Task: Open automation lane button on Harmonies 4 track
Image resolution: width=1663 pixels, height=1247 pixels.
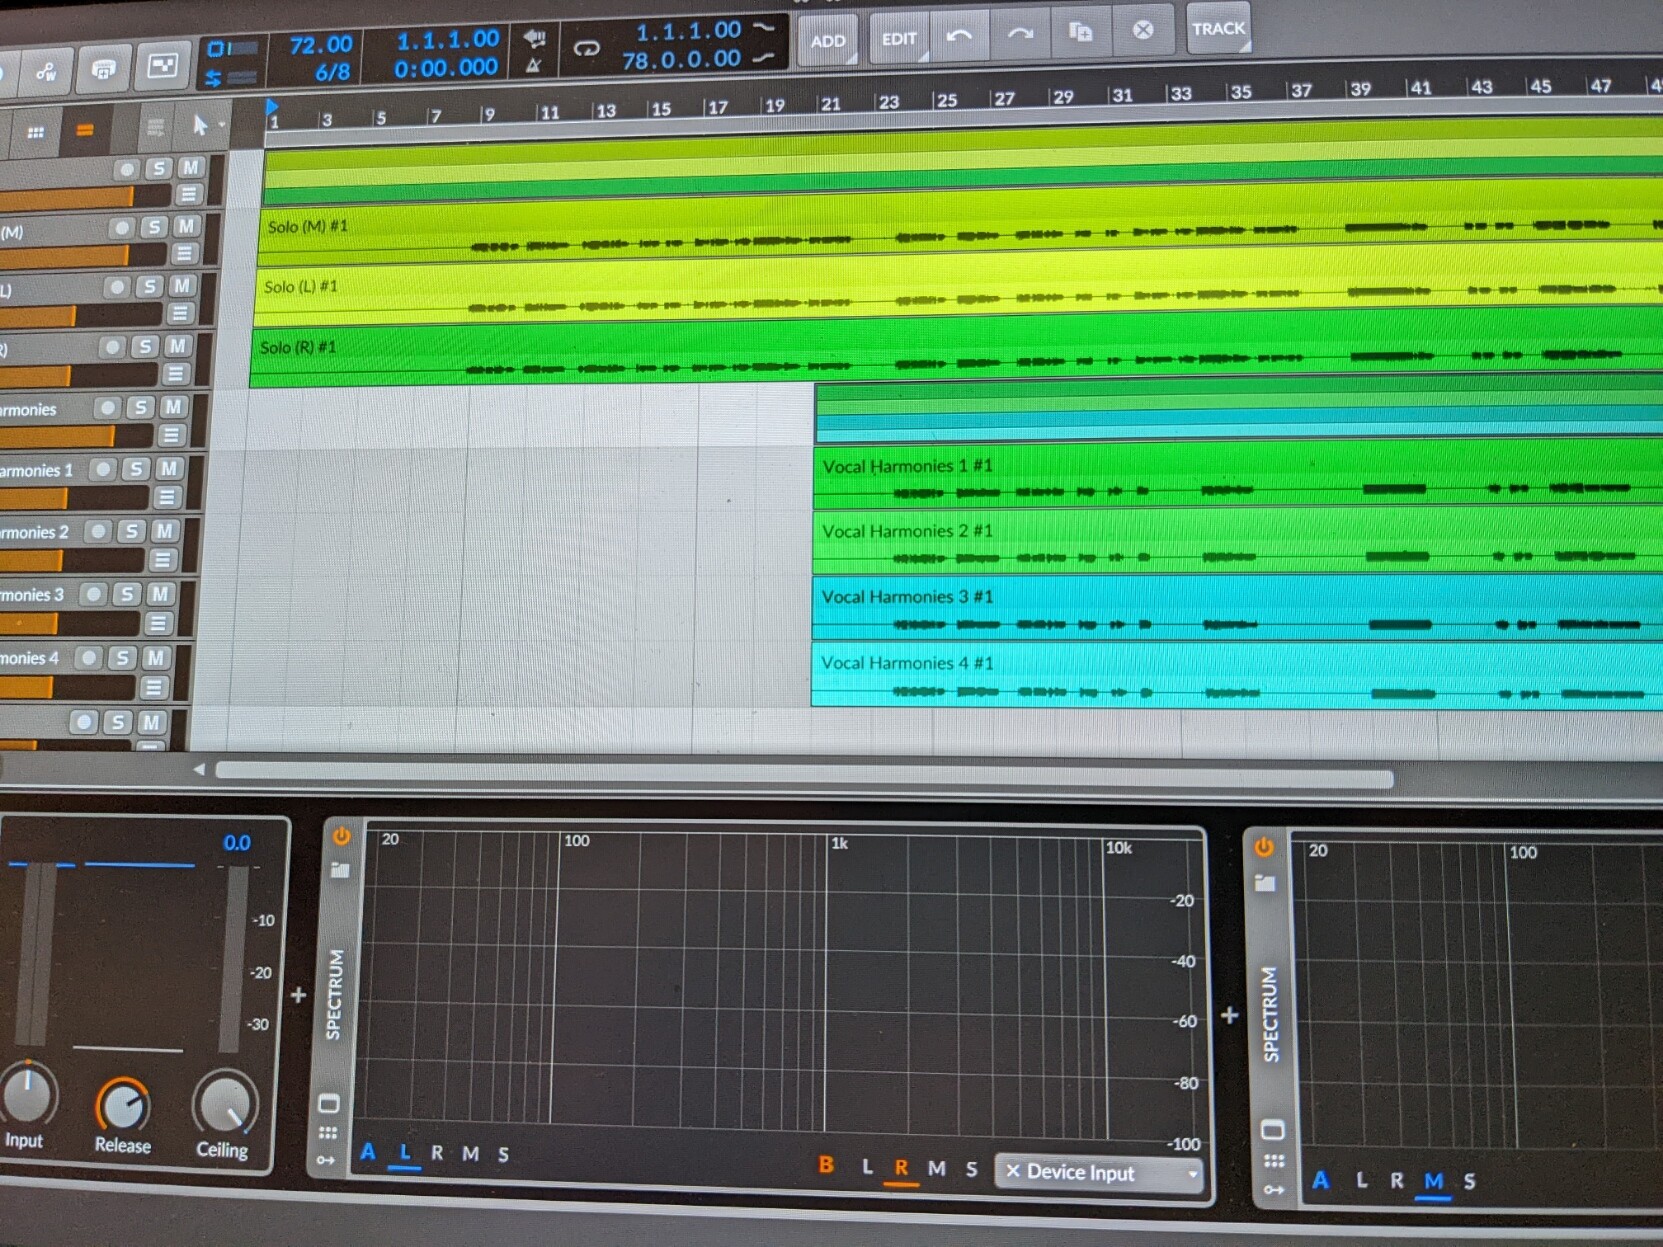Action: [153, 688]
